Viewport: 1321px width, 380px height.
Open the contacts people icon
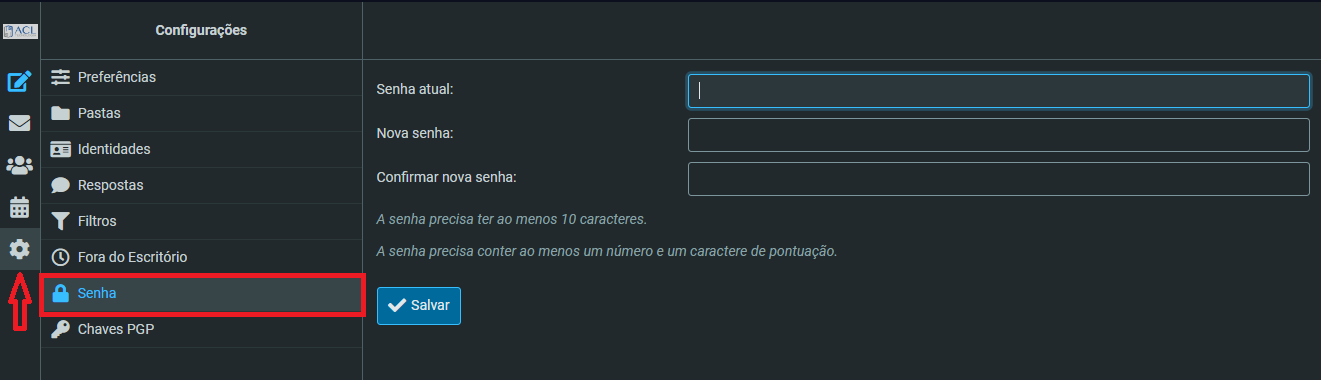point(20,166)
